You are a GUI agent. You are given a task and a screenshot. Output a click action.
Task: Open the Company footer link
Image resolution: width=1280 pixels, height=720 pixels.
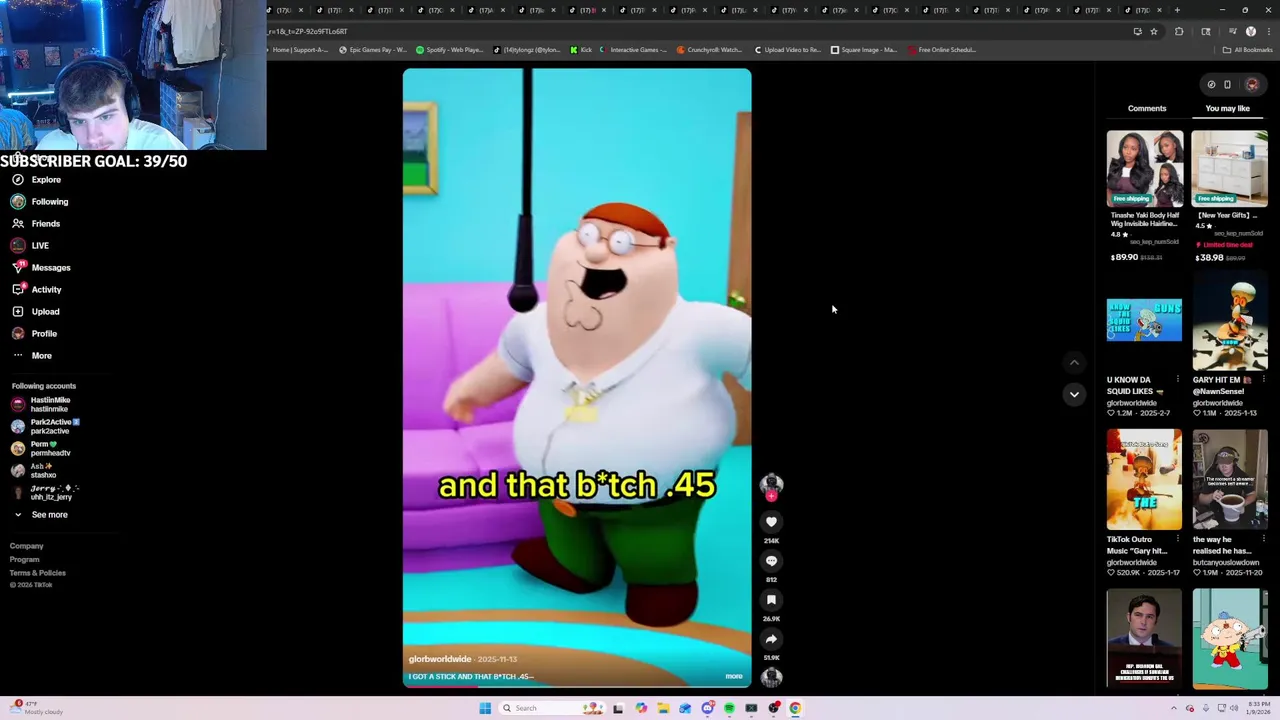click(x=27, y=546)
